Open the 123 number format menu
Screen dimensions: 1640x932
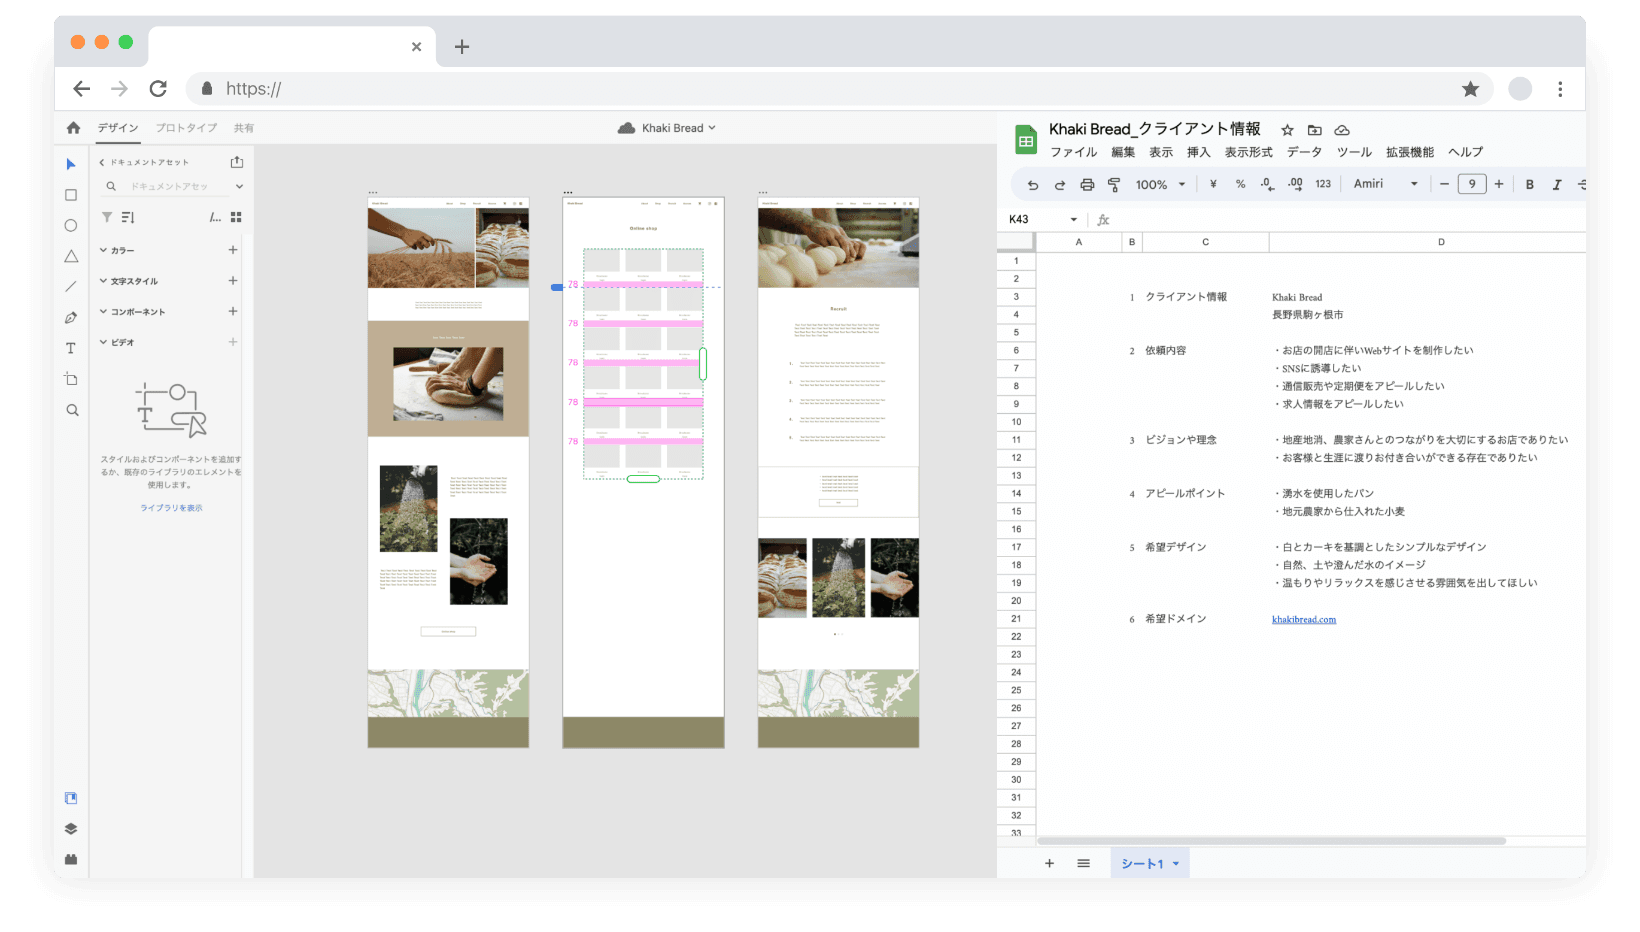pos(1323,184)
